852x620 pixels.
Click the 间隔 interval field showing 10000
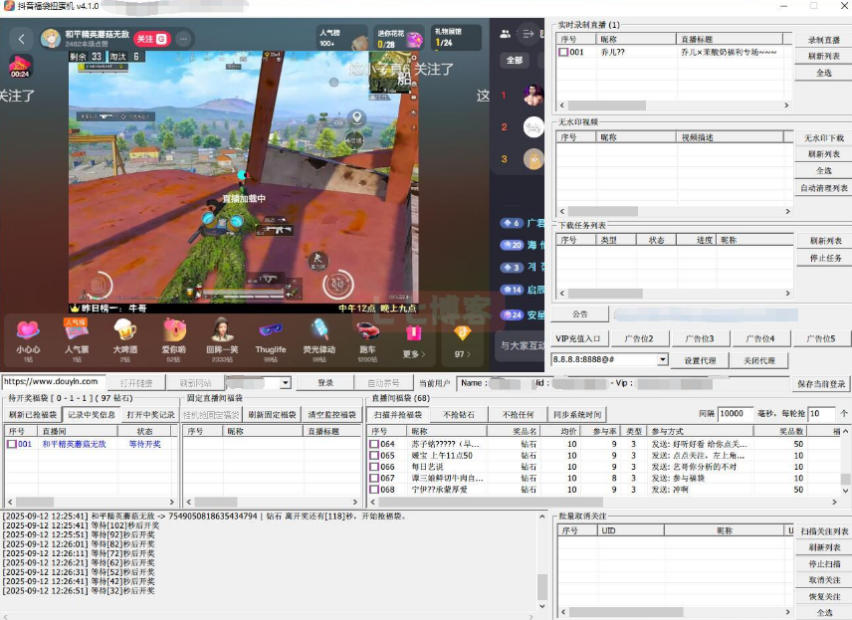point(737,413)
